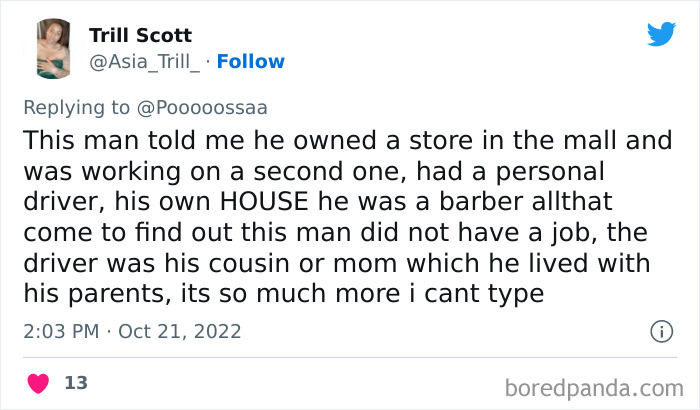The image size is (700, 410).
Task: Select the Oct 21, 2022 date
Action: 180,331
